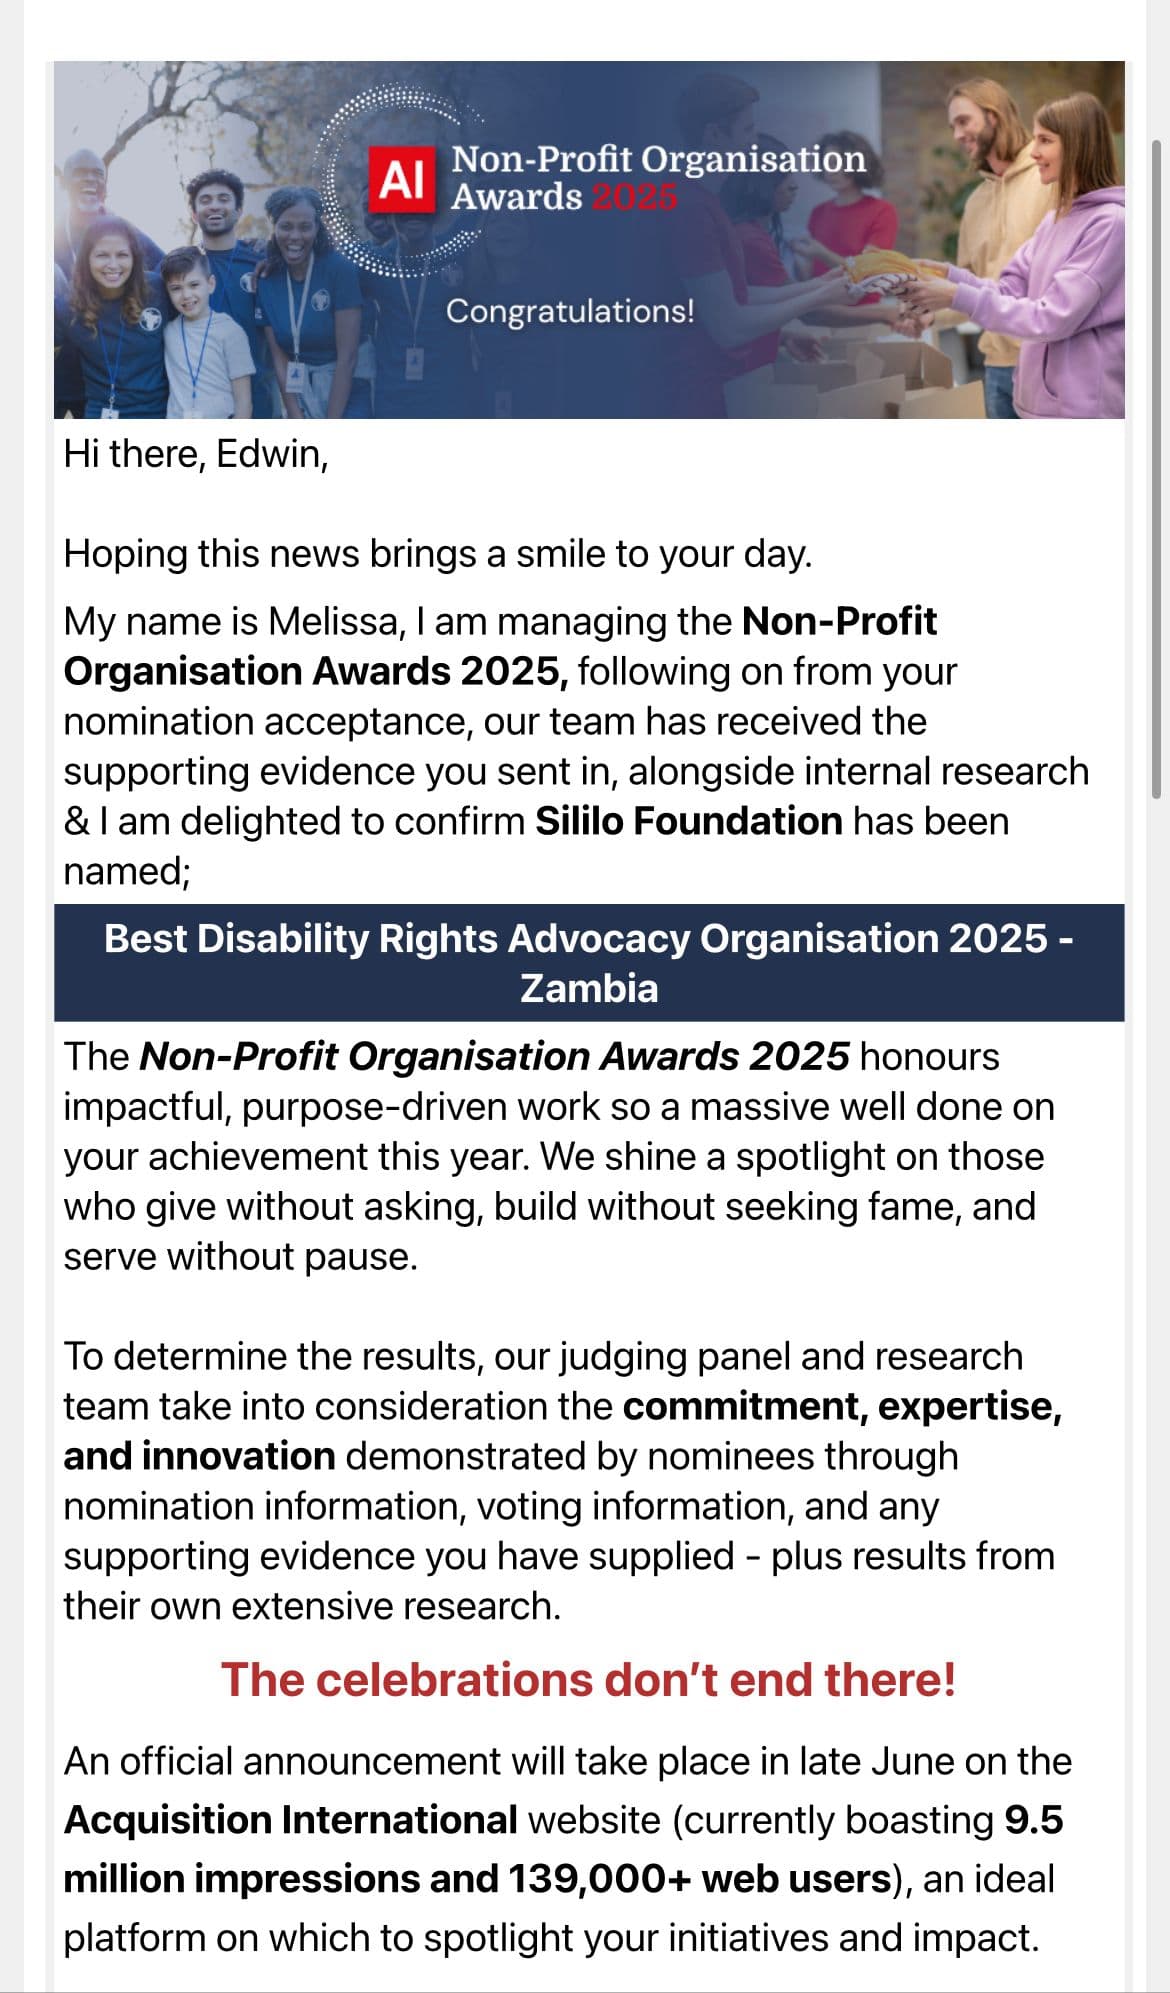Select the dark blue award title bar

click(589, 962)
